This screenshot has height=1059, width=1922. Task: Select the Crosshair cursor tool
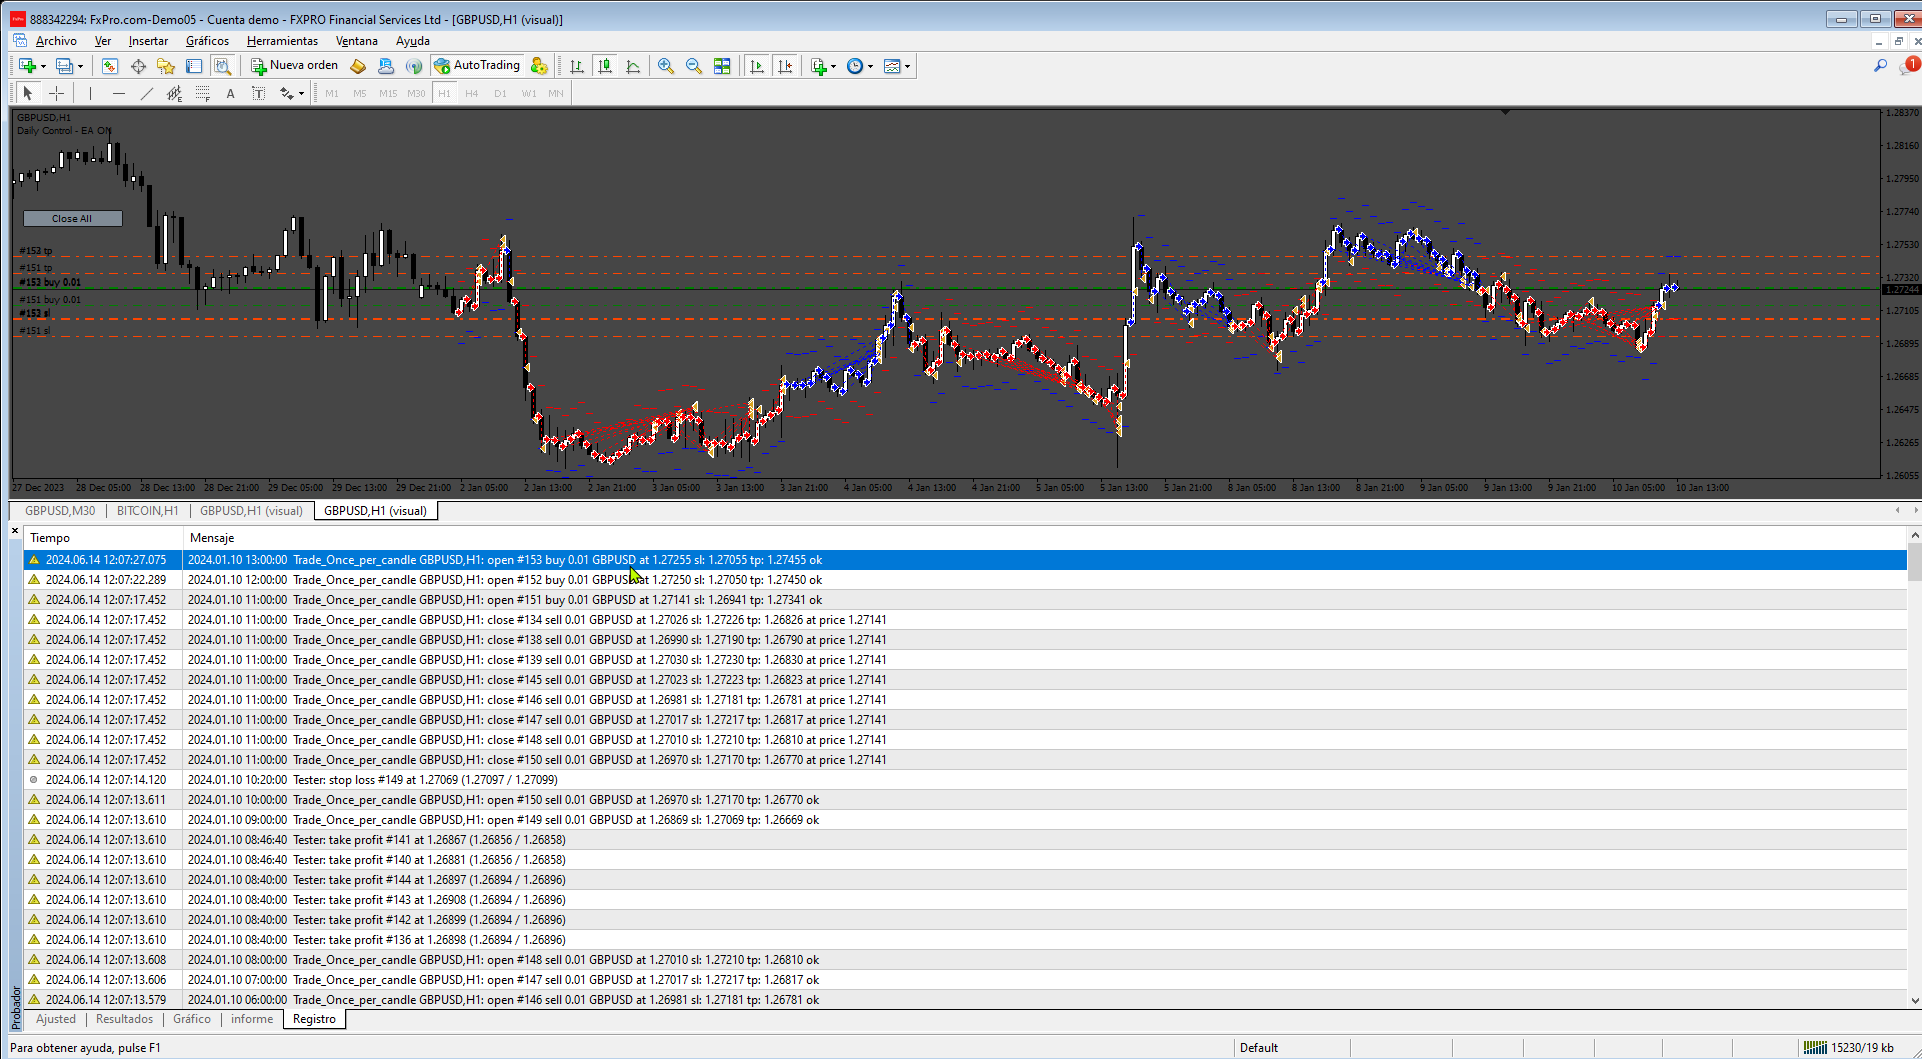coord(57,93)
